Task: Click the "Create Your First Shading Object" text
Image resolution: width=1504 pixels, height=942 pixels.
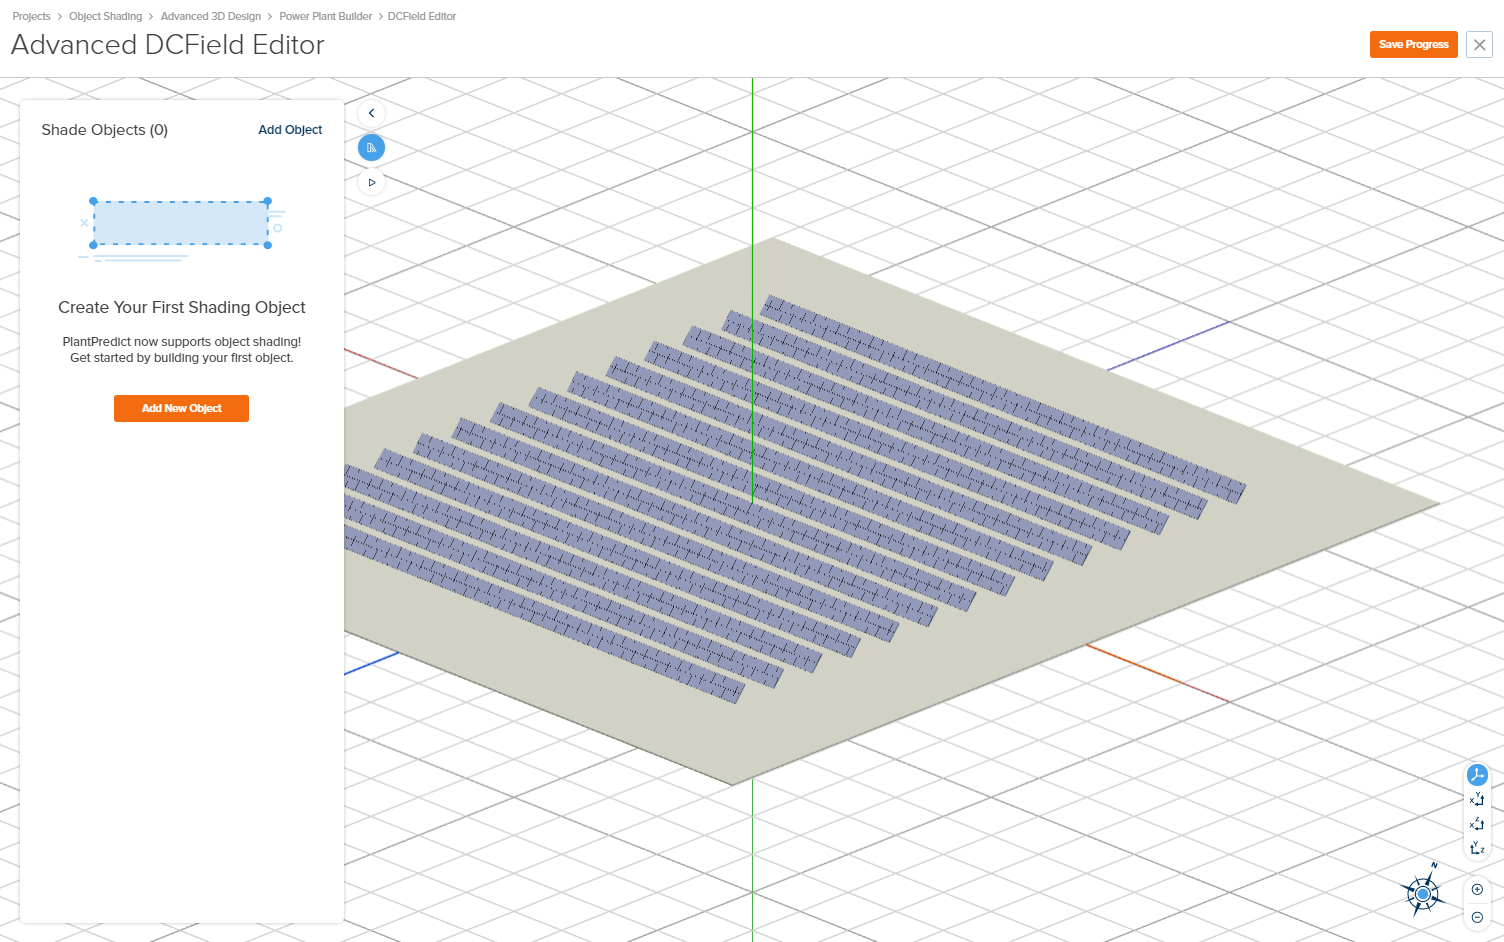Action: point(182,307)
